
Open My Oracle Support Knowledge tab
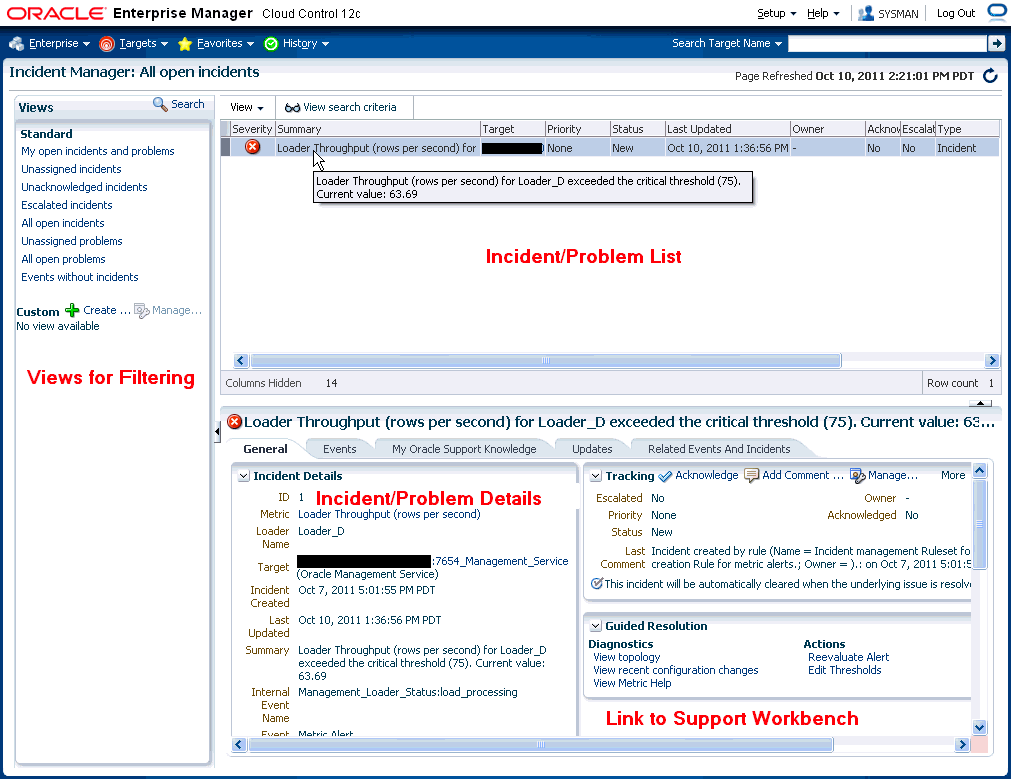point(464,449)
